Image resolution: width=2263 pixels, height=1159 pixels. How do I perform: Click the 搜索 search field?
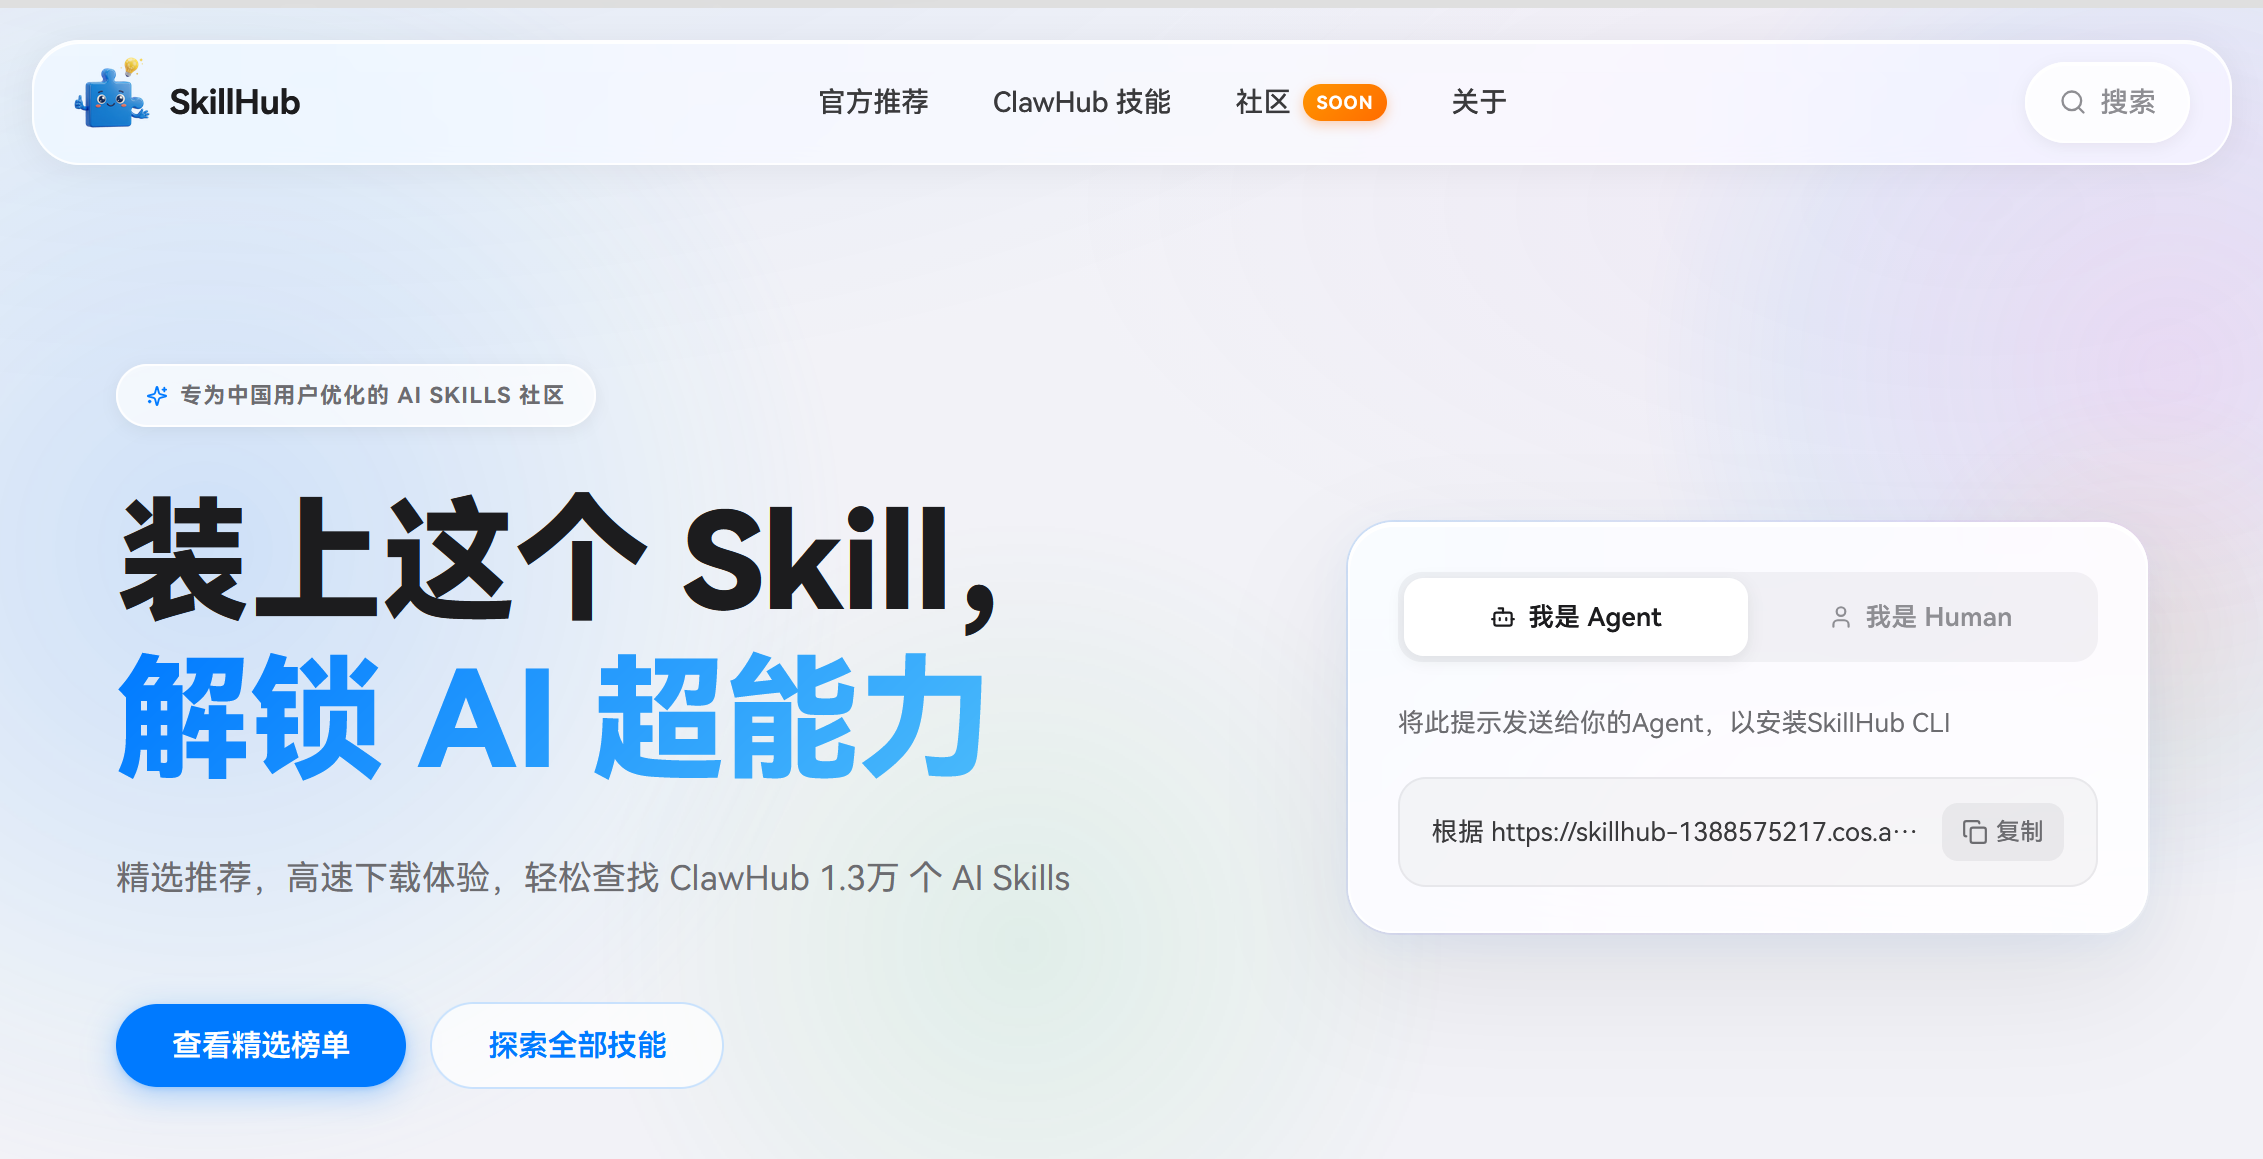(2107, 102)
